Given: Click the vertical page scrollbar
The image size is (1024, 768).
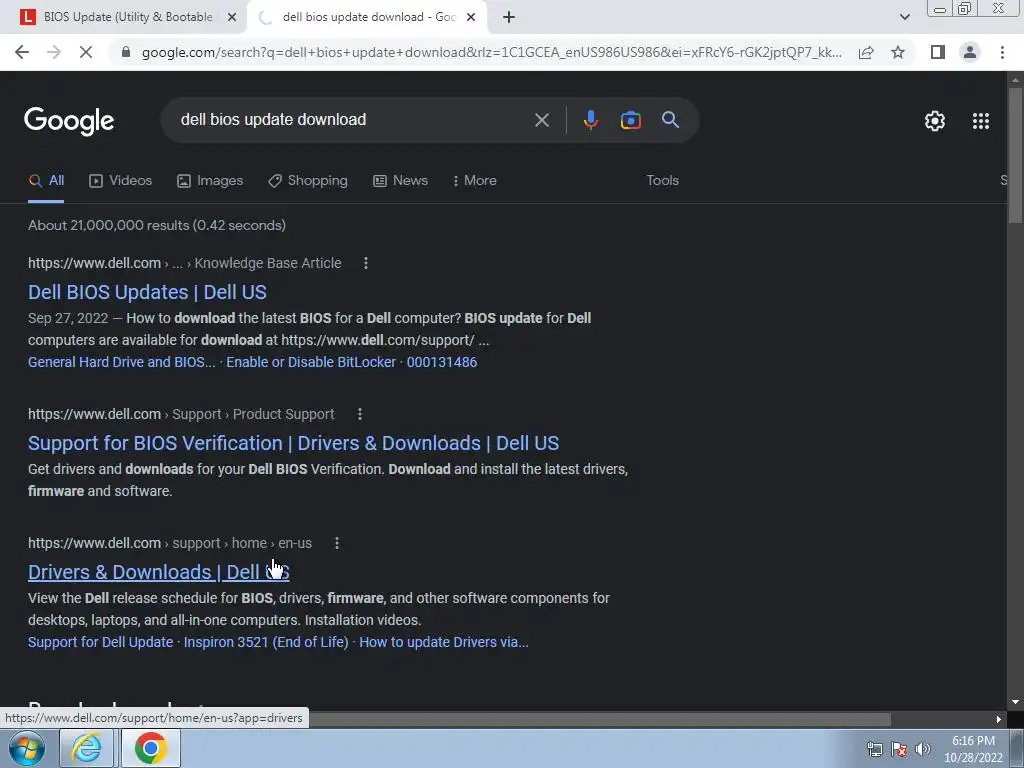Looking at the screenshot, I should 1015,155.
